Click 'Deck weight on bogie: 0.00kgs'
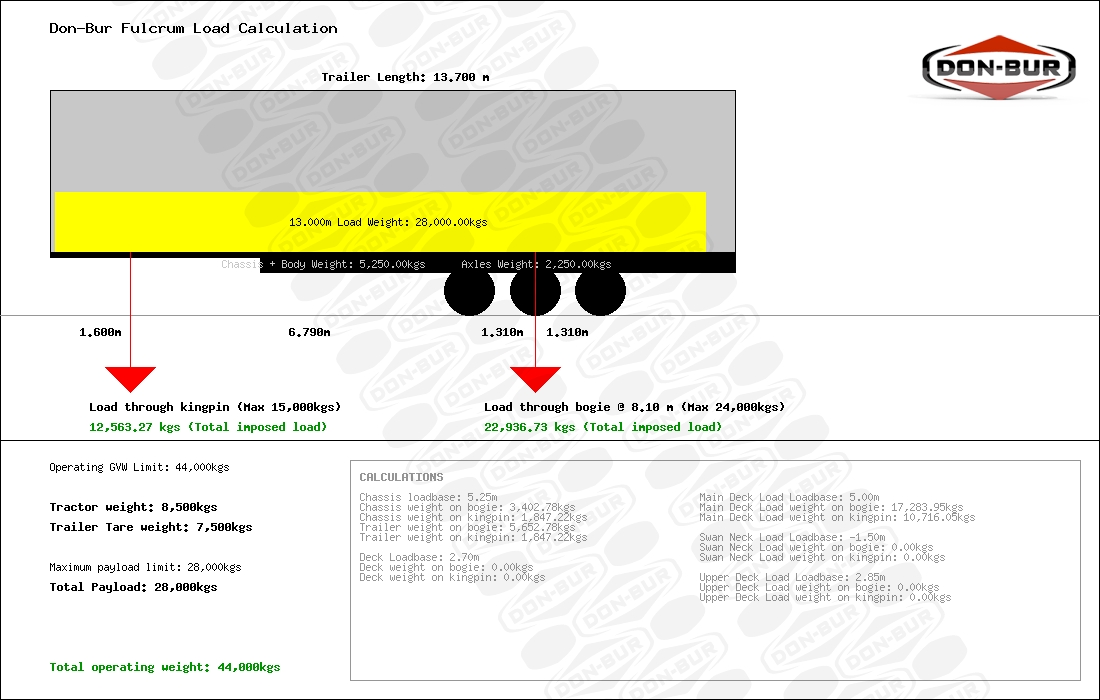 446,567
